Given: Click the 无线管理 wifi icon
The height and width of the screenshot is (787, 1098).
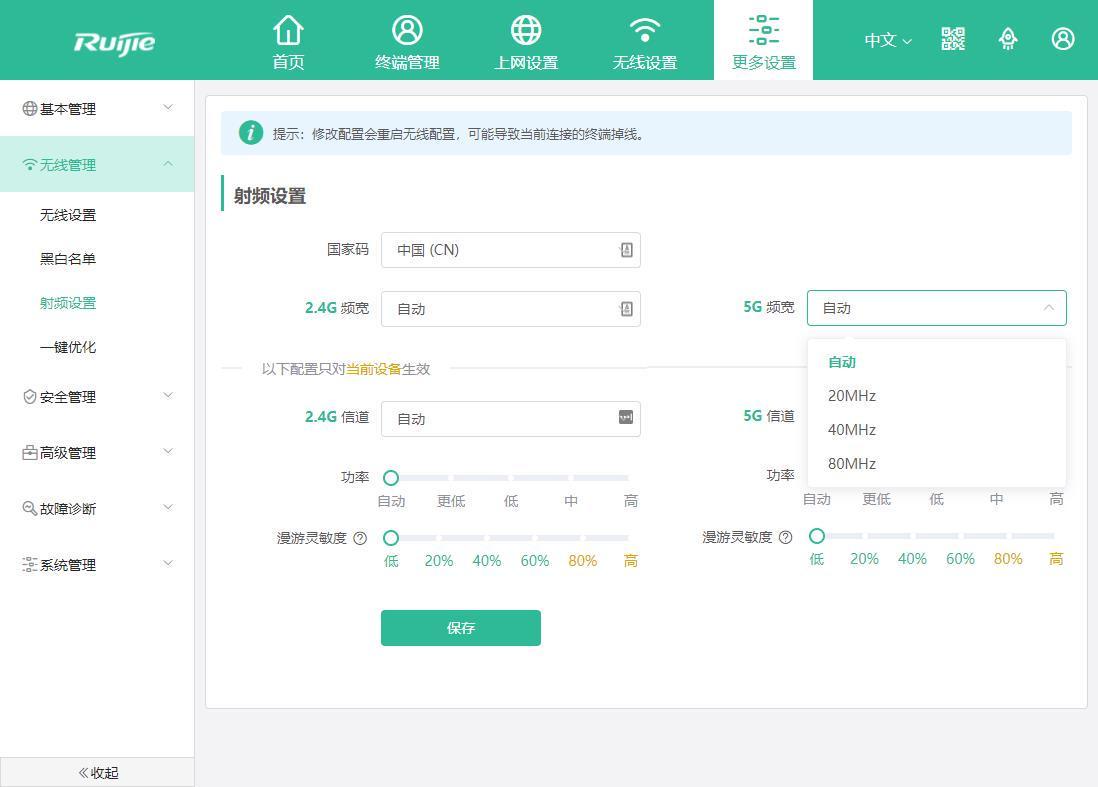Looking at the screenshot, I should (29, 165).
